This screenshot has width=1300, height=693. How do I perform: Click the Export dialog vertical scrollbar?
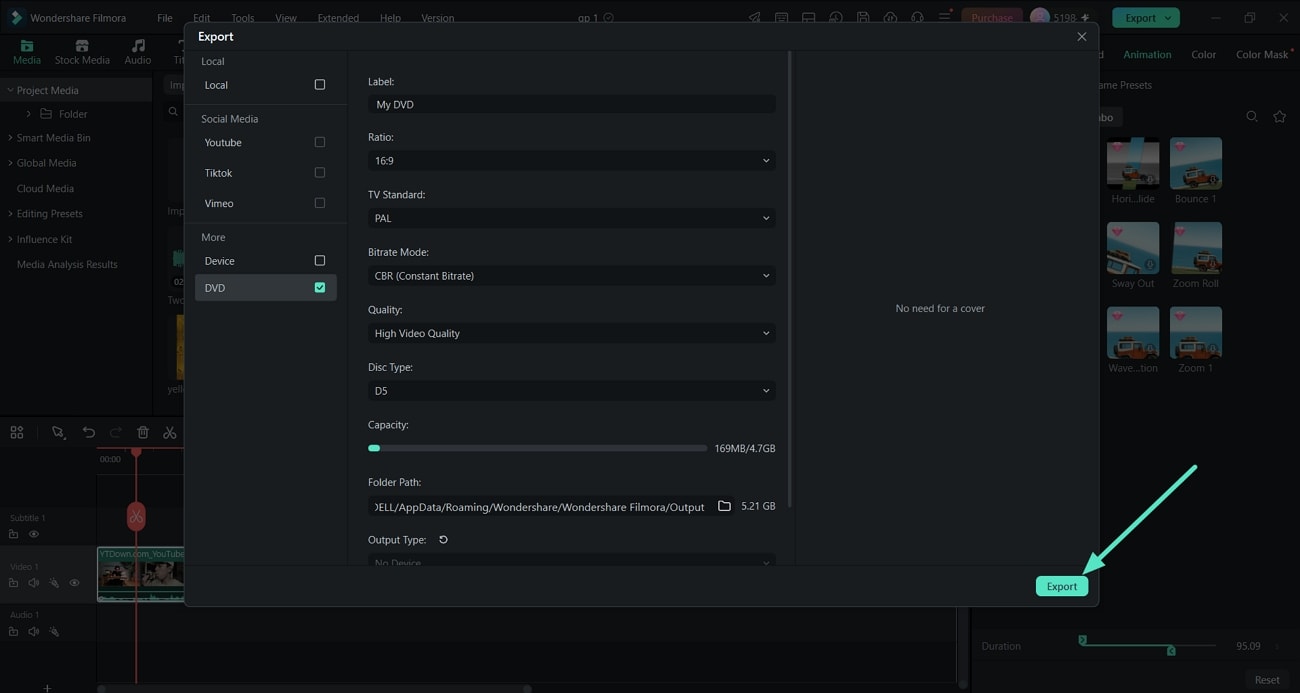coord(790,280)
